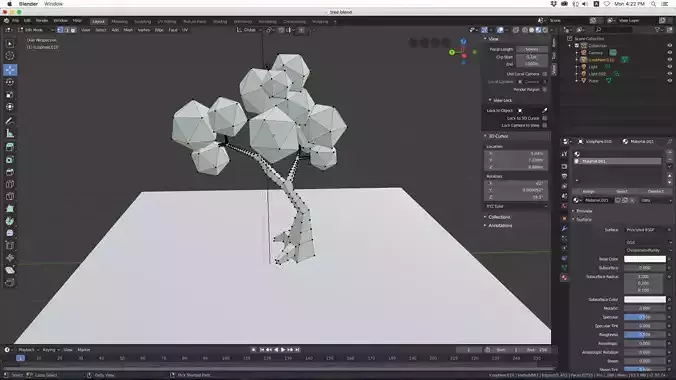
Task: Select the Transform tool
Action: 10,107
